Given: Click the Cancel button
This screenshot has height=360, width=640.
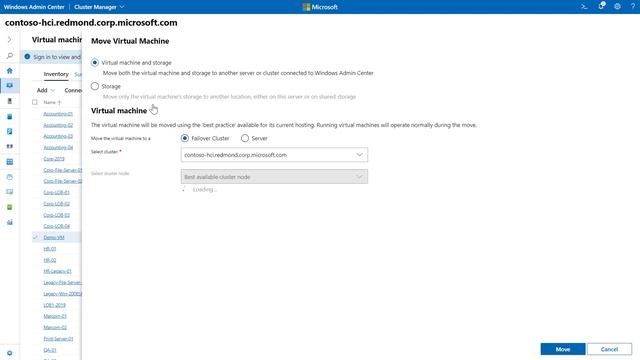Looking at the screenshot, I should click(x=609, y=349).
